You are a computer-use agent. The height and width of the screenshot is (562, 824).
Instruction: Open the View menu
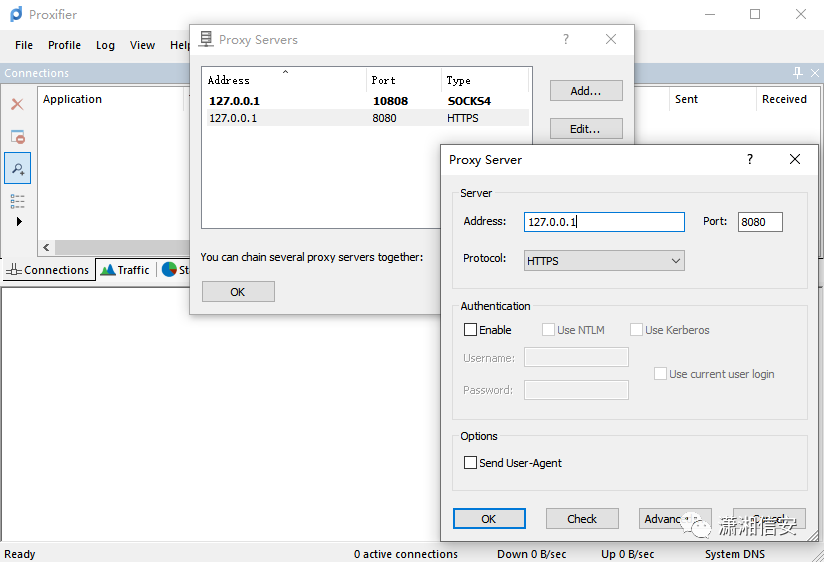coord(142,45)
